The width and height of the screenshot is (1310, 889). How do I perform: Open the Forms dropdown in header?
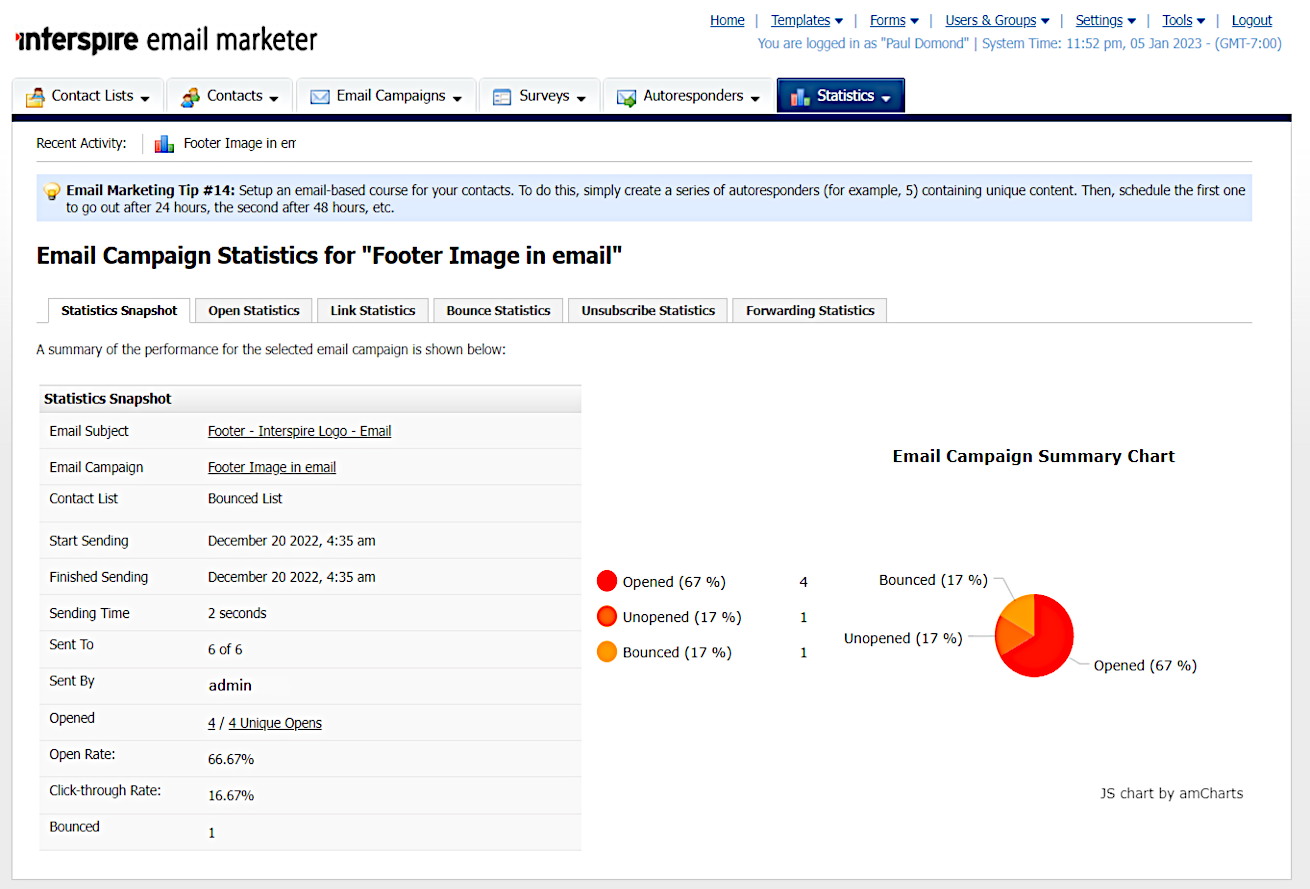pyautogui.click(x=894, y=20)
